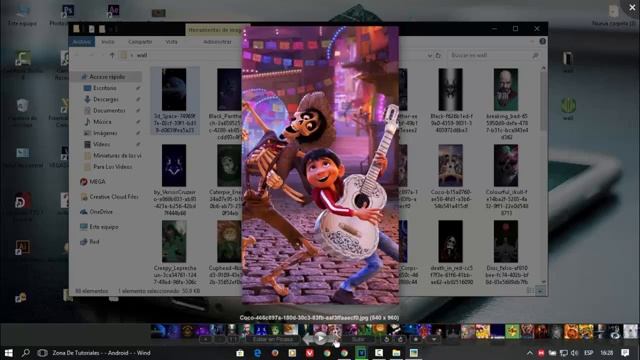Image resolution: width=640 pixels, height=360 pixels.
Task: Close the Picasa photo viewer overlay
Action: point(632,7)
